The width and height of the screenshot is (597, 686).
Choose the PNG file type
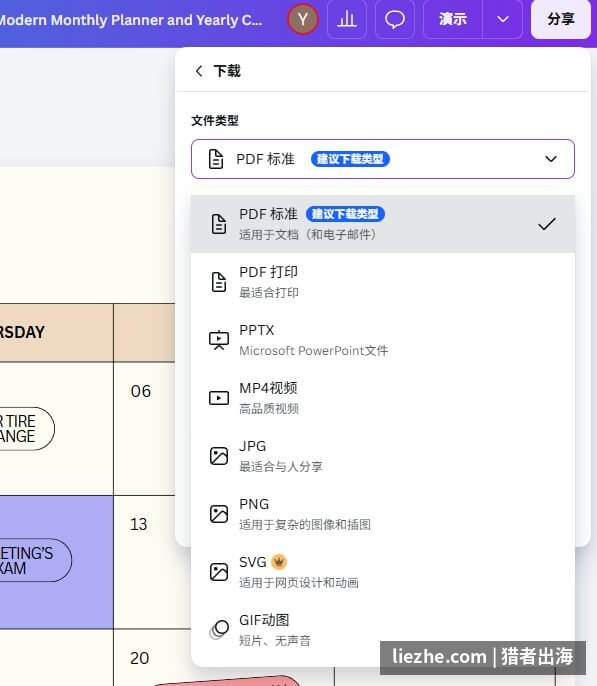[x=383, y=514]
